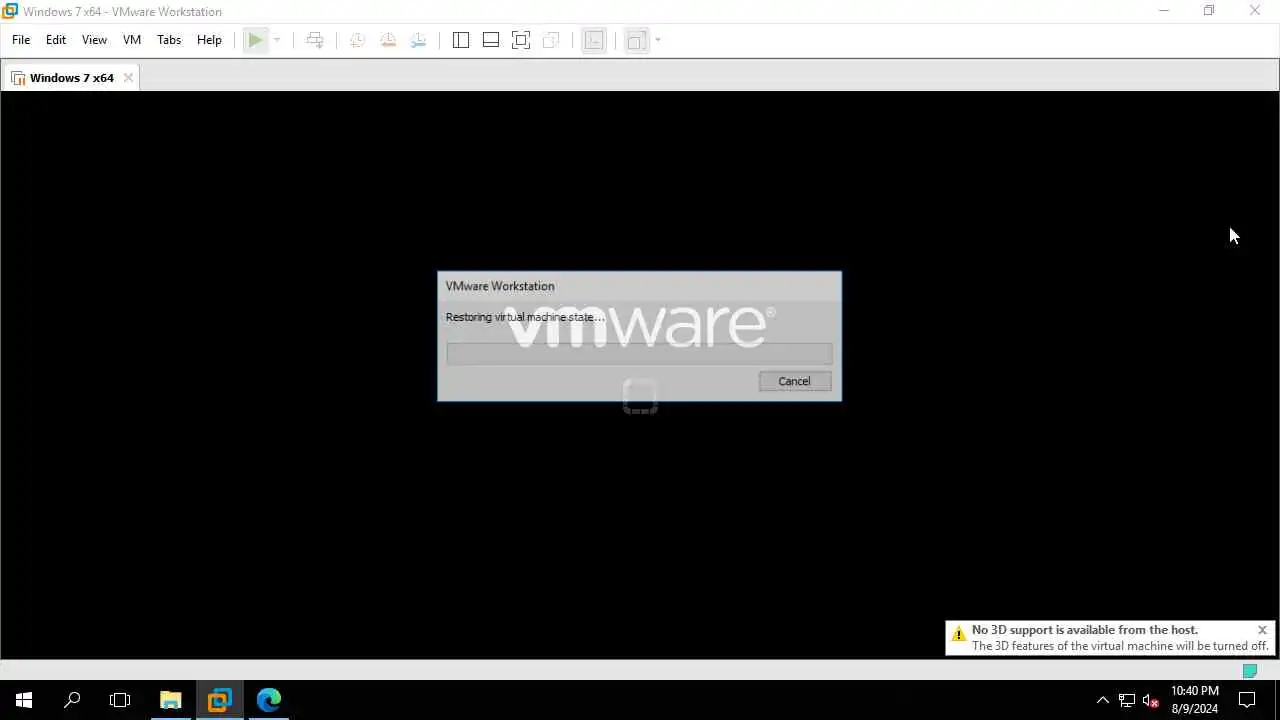Expand the power options dropdown arrow
Screen dimensions: 1280x720
pos(277,40)
